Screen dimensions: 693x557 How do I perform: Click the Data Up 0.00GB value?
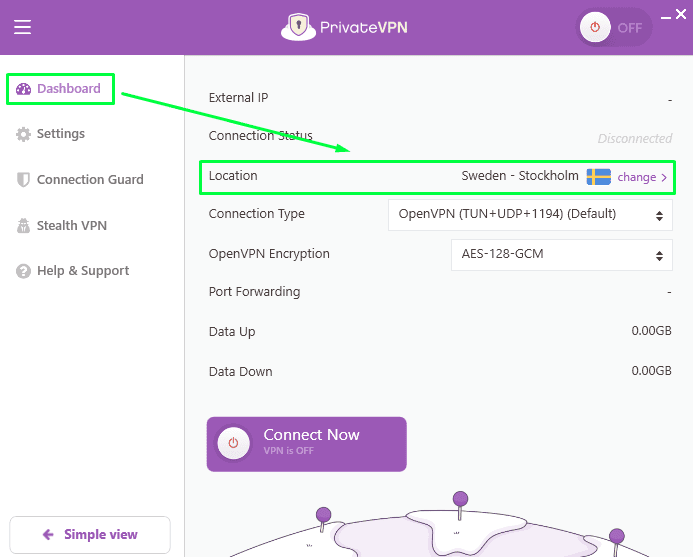coord(651,331)
